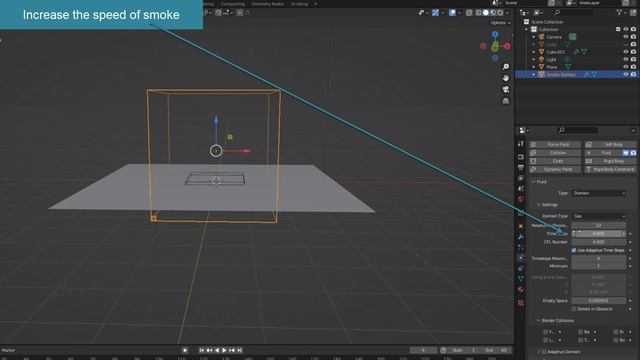Click the Collision physics button

point(555,153)
